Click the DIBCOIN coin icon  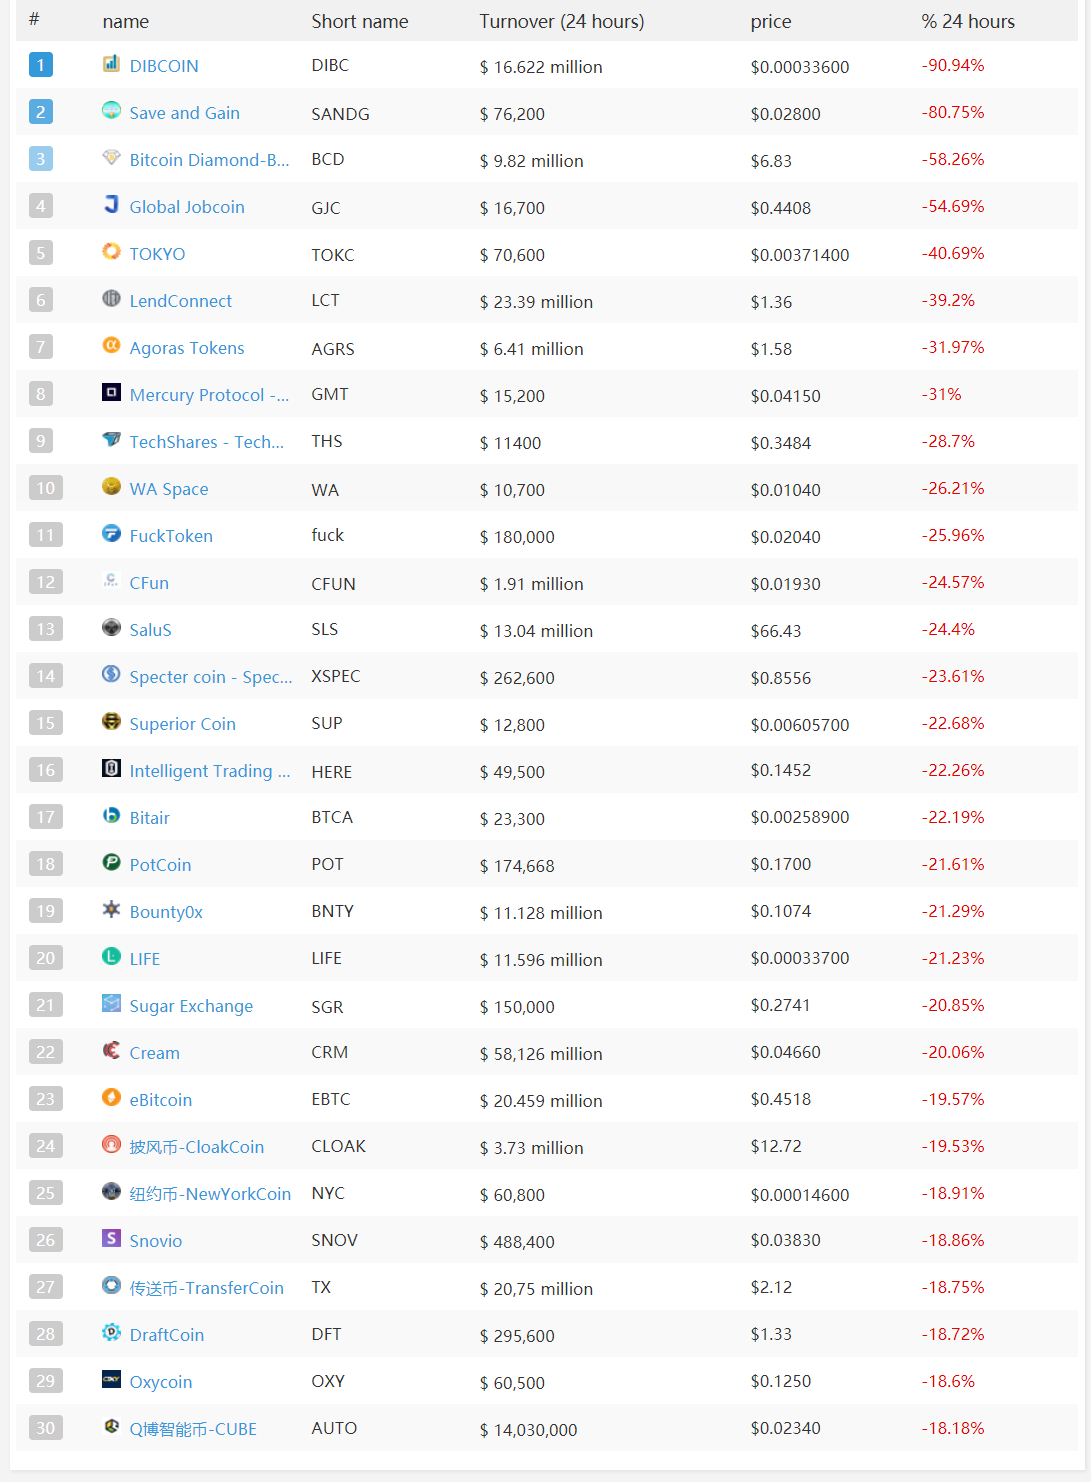coord(111,64)
